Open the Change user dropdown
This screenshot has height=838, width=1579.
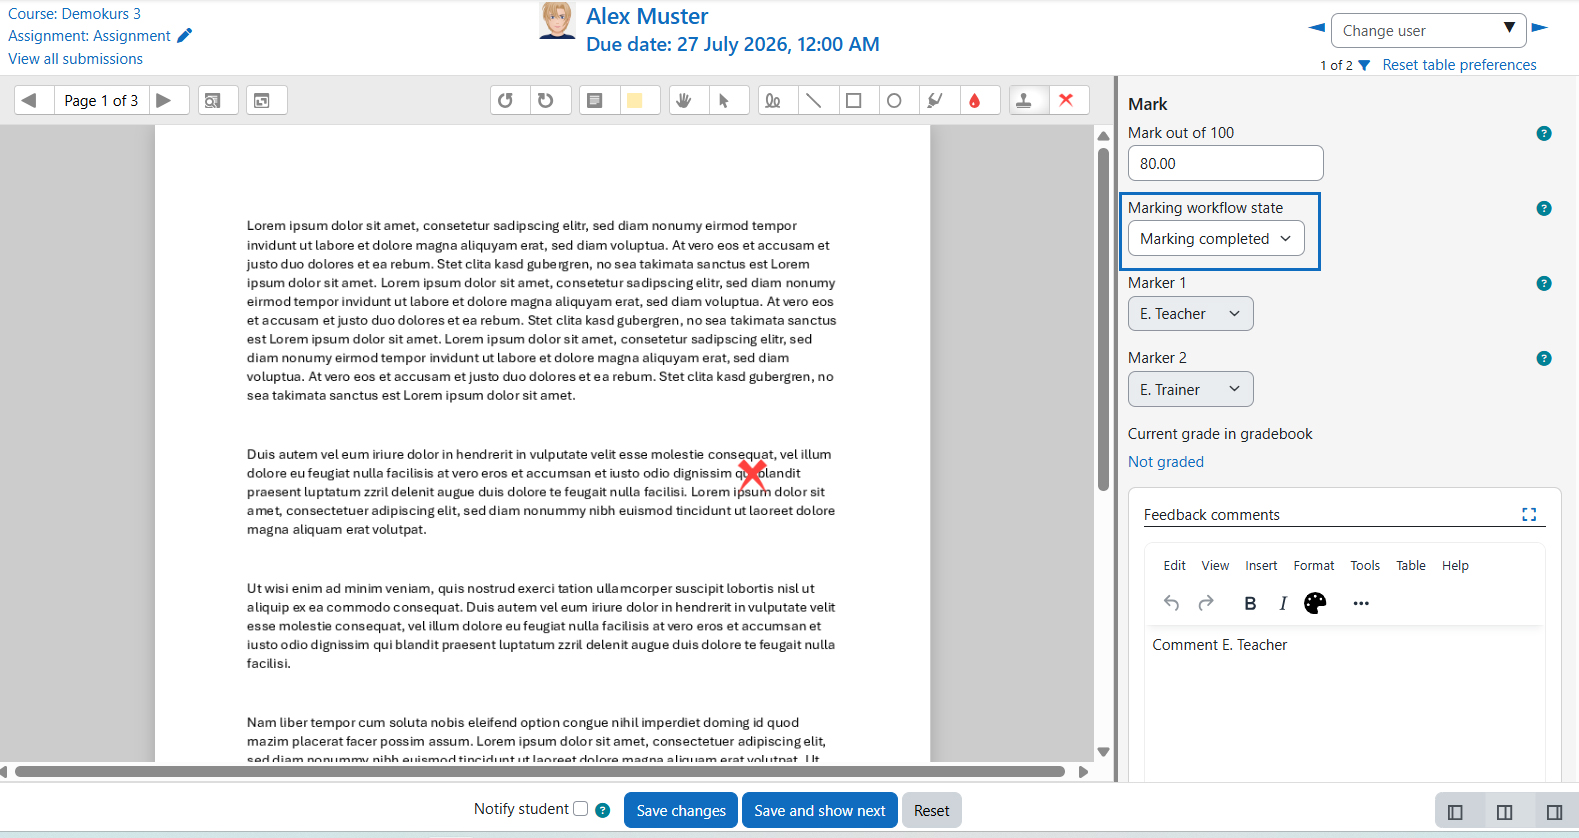(x=1428, y=31)
